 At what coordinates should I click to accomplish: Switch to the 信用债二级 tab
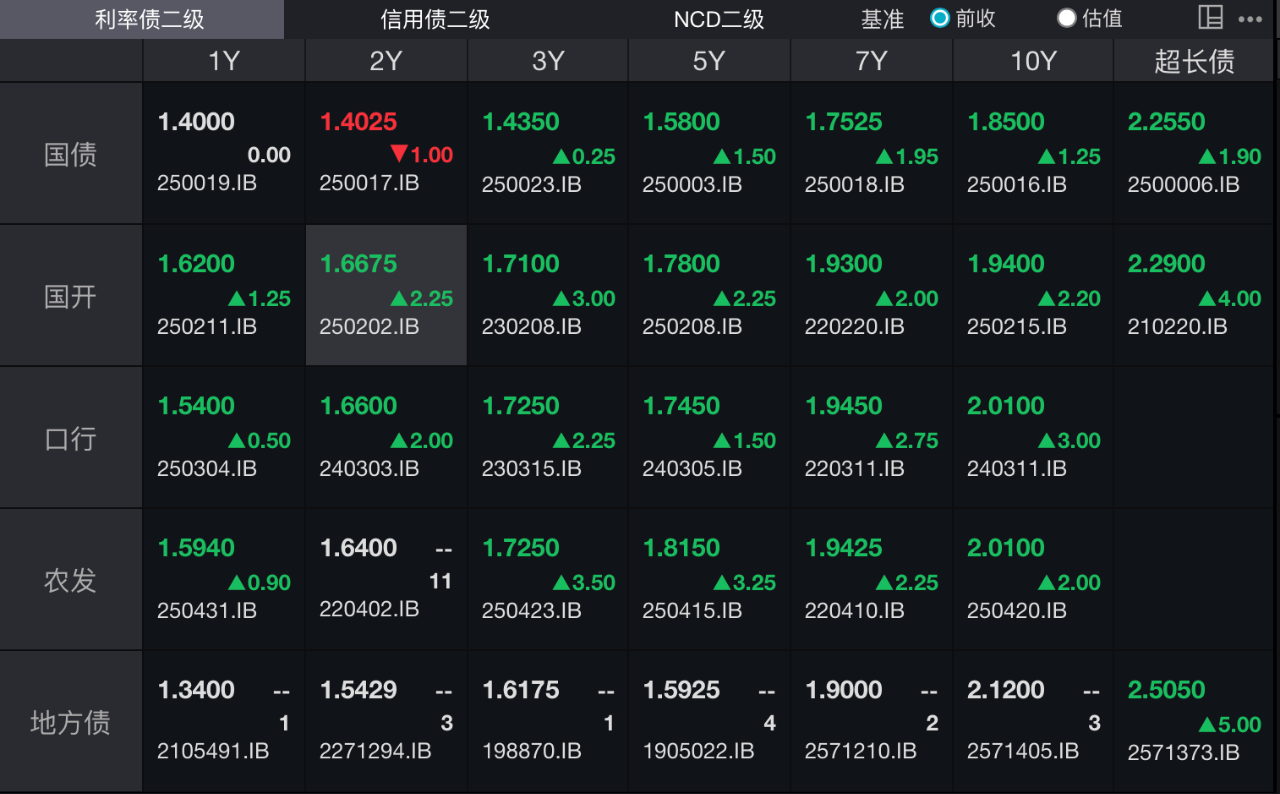point(435,19)
